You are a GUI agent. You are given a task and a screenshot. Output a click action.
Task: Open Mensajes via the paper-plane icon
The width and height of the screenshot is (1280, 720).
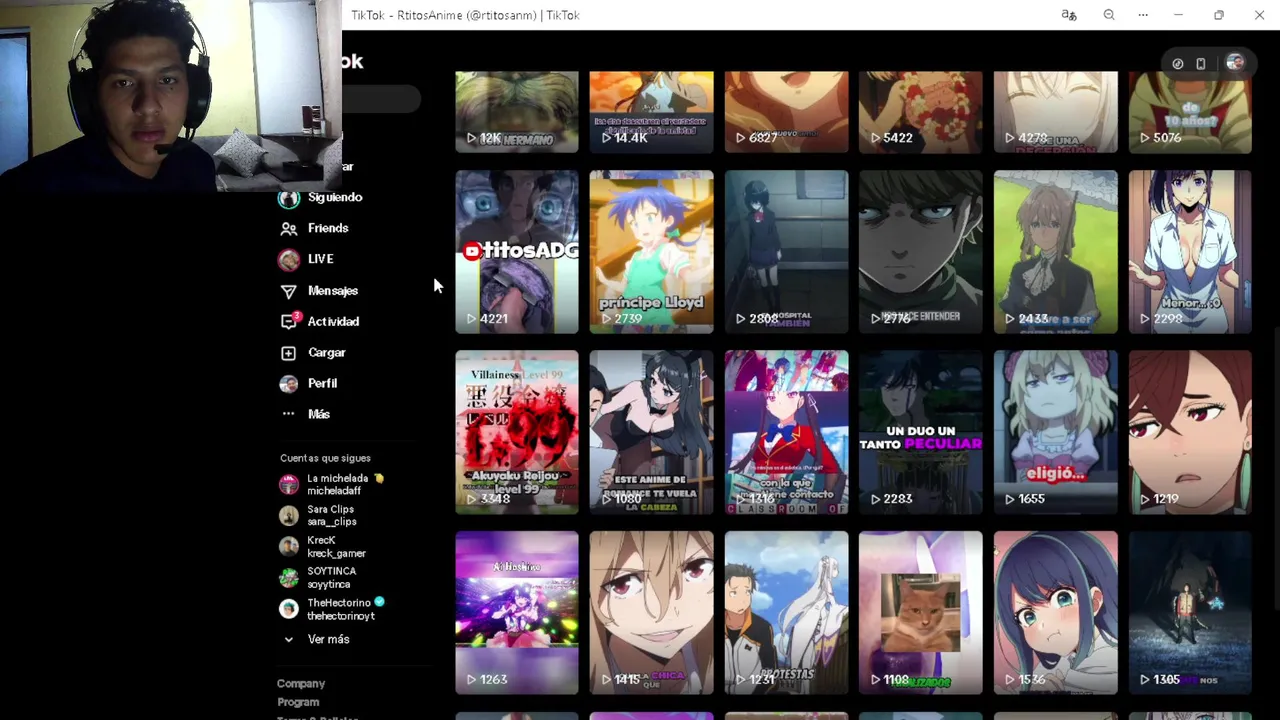tap(288, 291)
